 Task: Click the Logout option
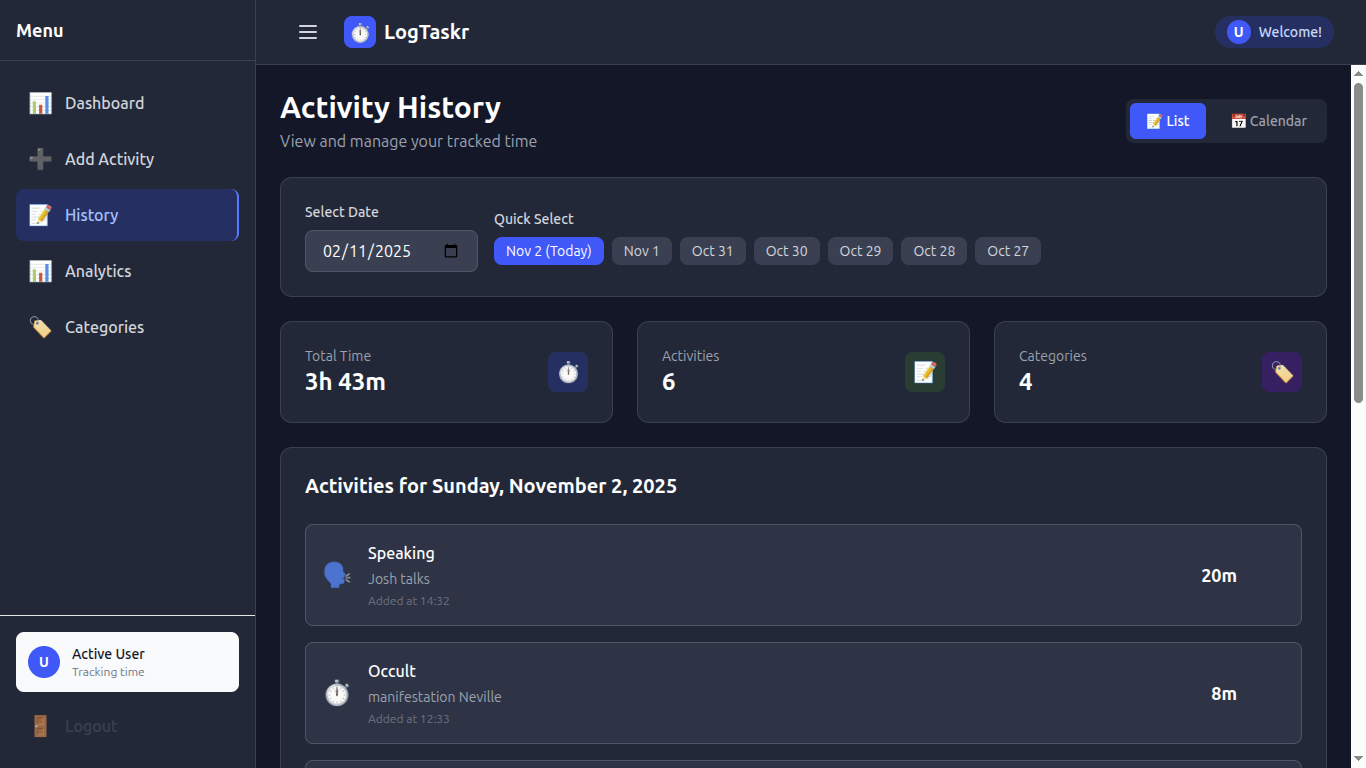[x=77, y=726]
